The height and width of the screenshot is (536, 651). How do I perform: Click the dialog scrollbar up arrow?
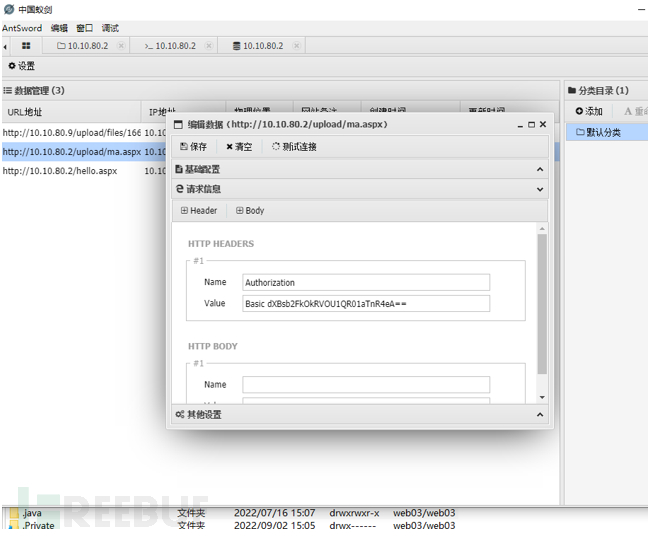(x=542, y=229)
